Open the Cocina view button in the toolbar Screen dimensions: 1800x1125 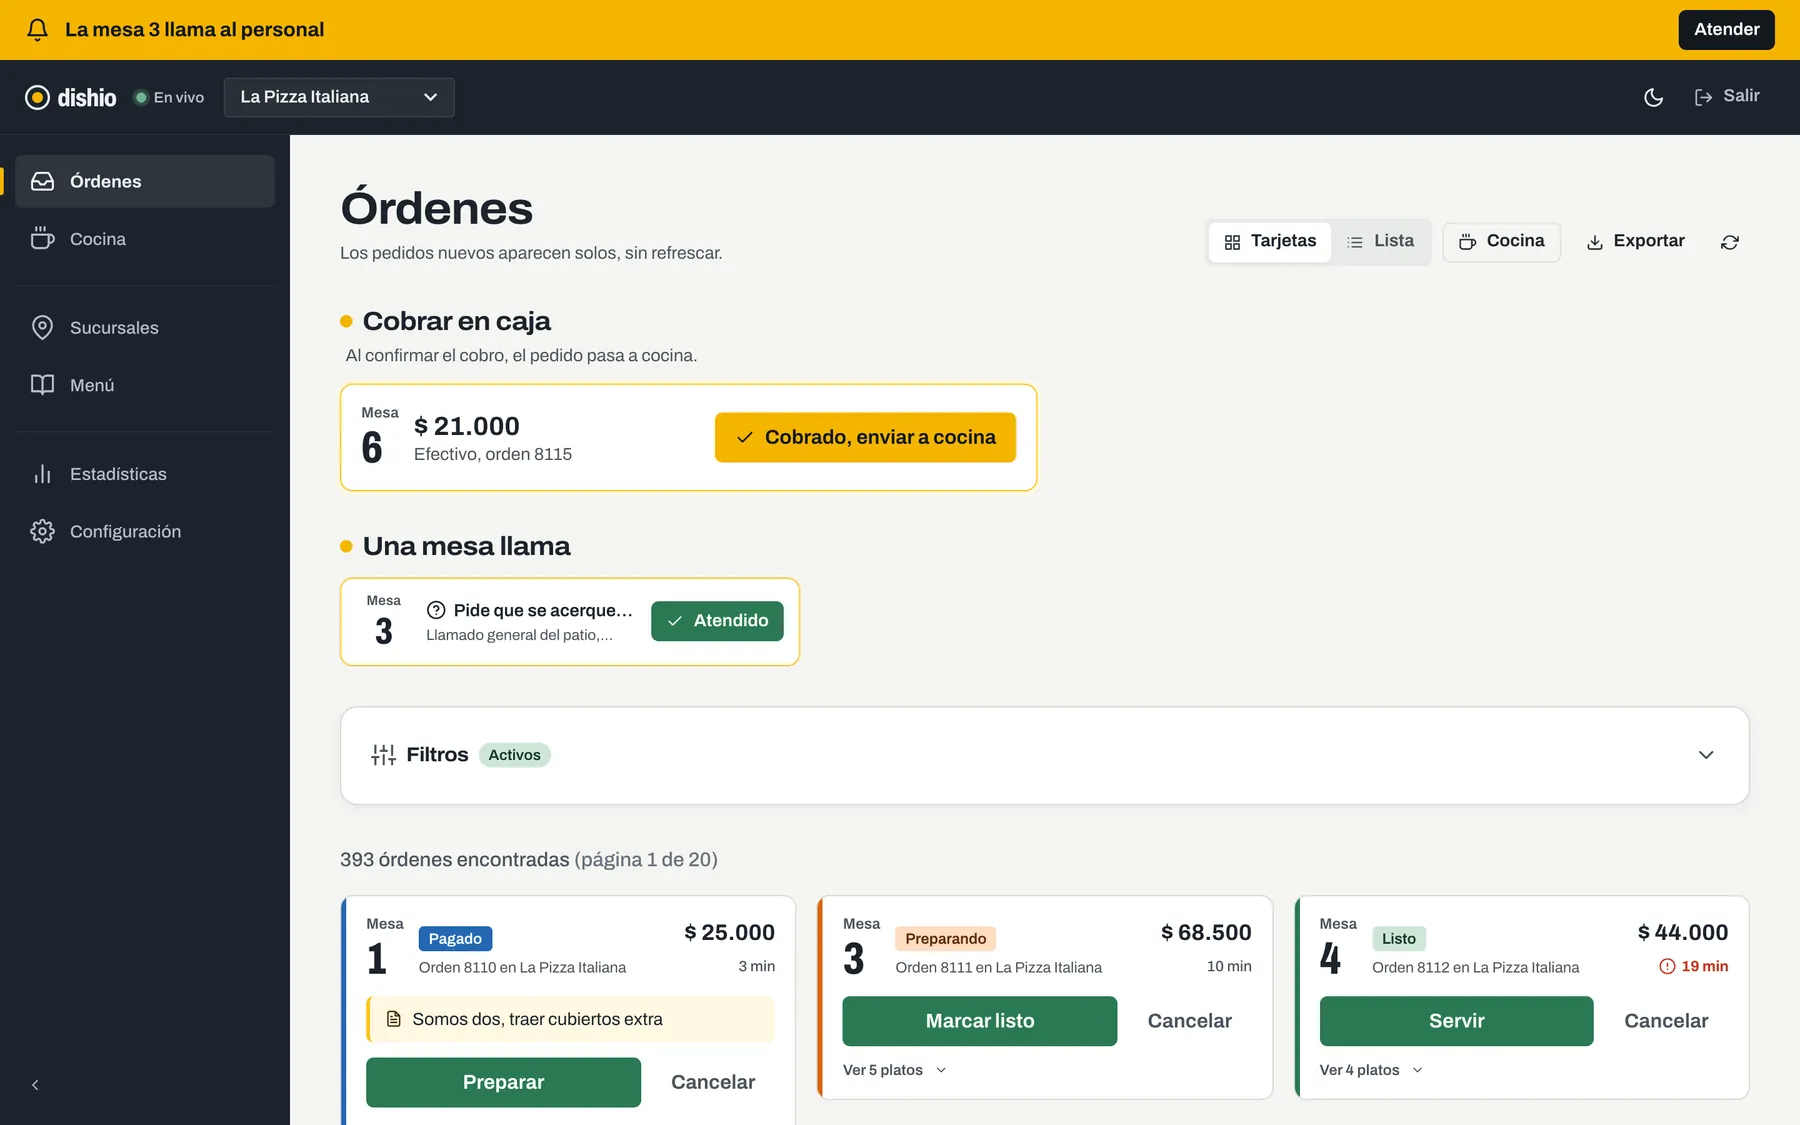(x=1501, y=242)
